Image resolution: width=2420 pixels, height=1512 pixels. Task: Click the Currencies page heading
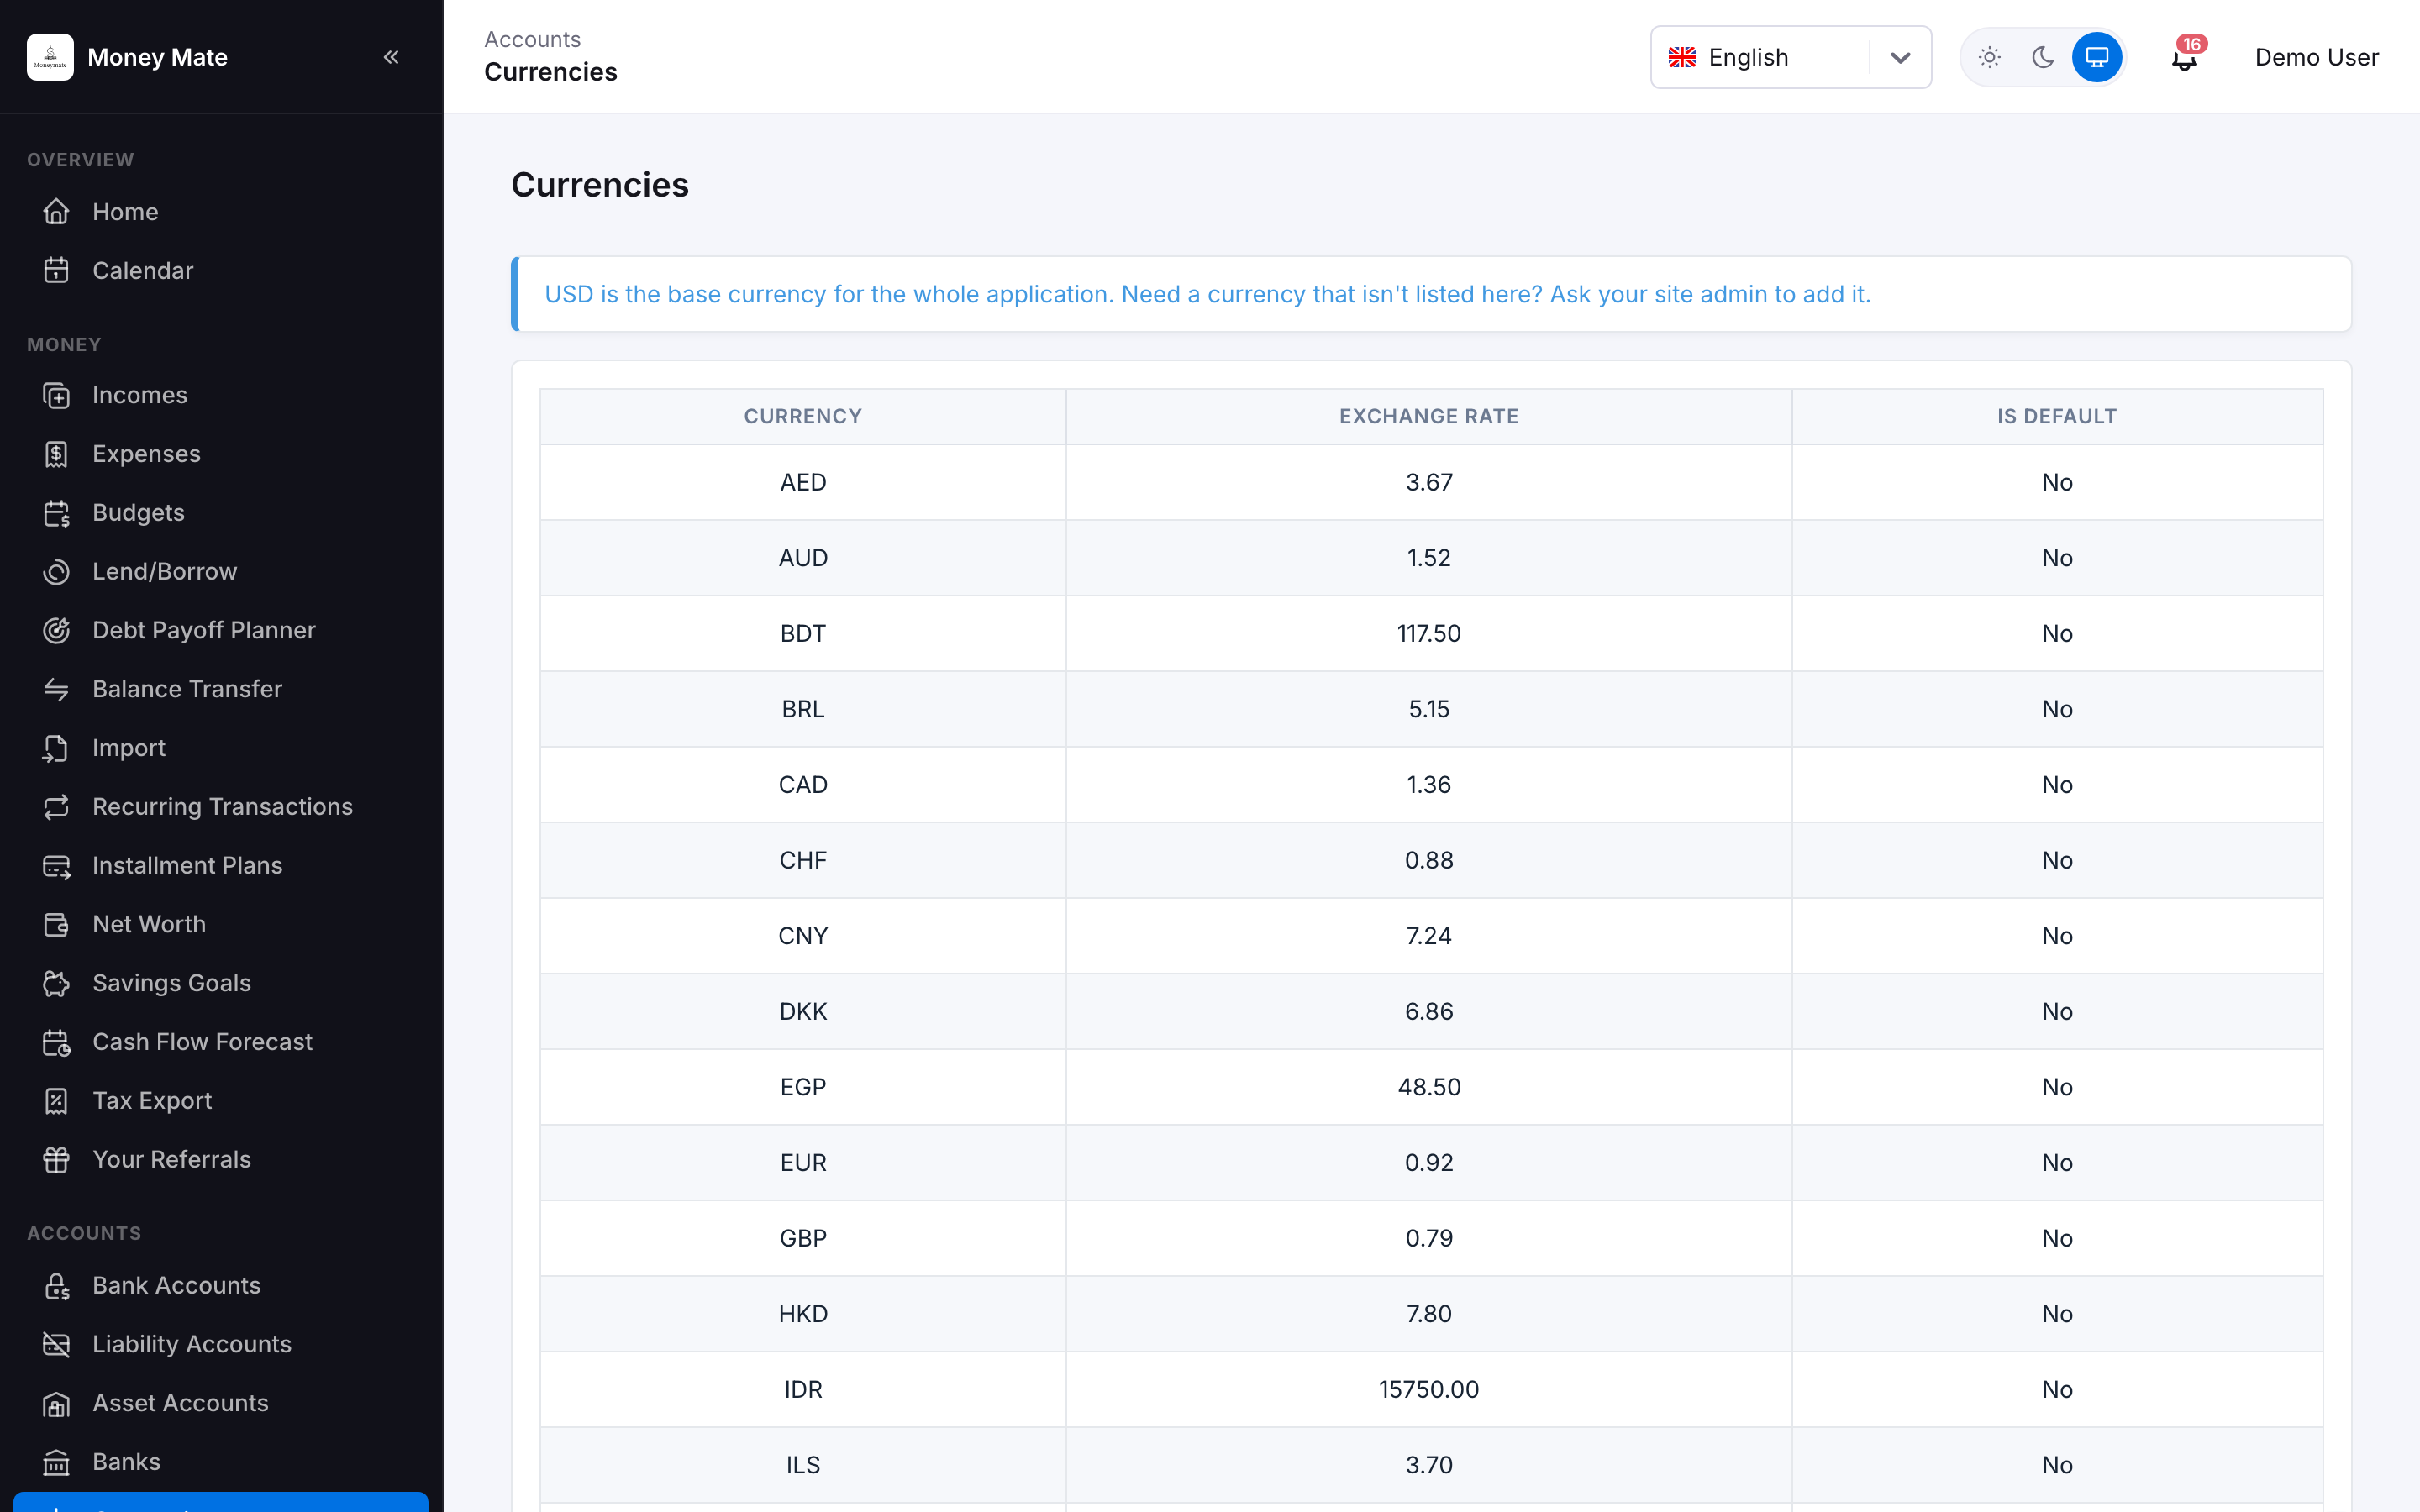point(600,185)
